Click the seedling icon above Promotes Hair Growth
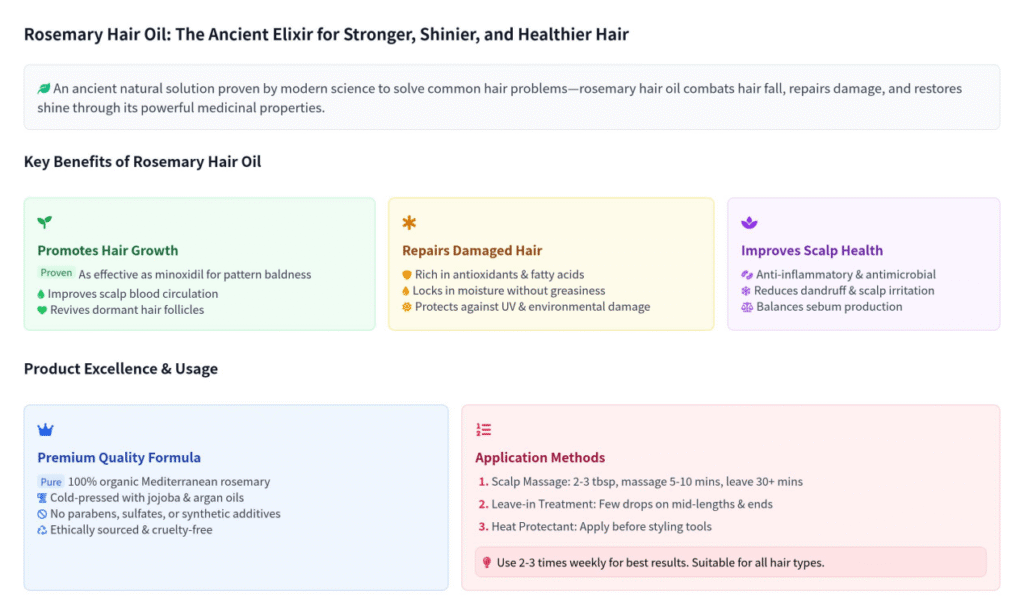Viewport: 1024px width, 602px height. pyautogui.click(x=44, y=222)
